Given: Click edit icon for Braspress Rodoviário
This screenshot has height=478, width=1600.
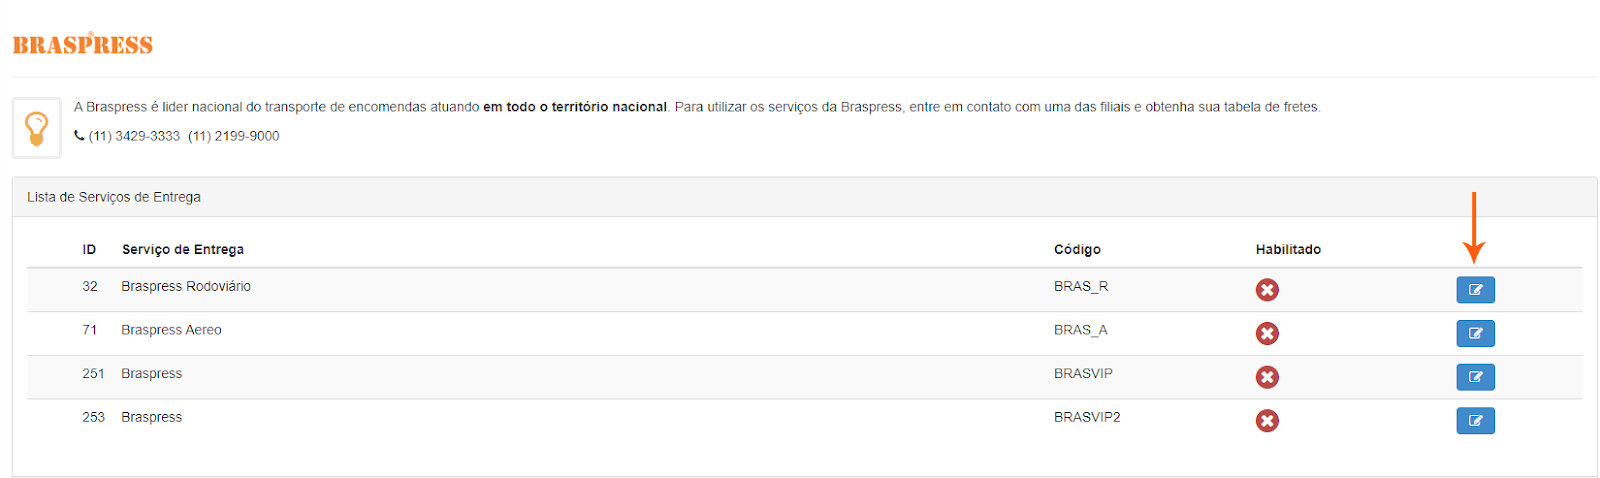Looking at the screenshot, I should pyautogui.click(x=1475, y=290).
